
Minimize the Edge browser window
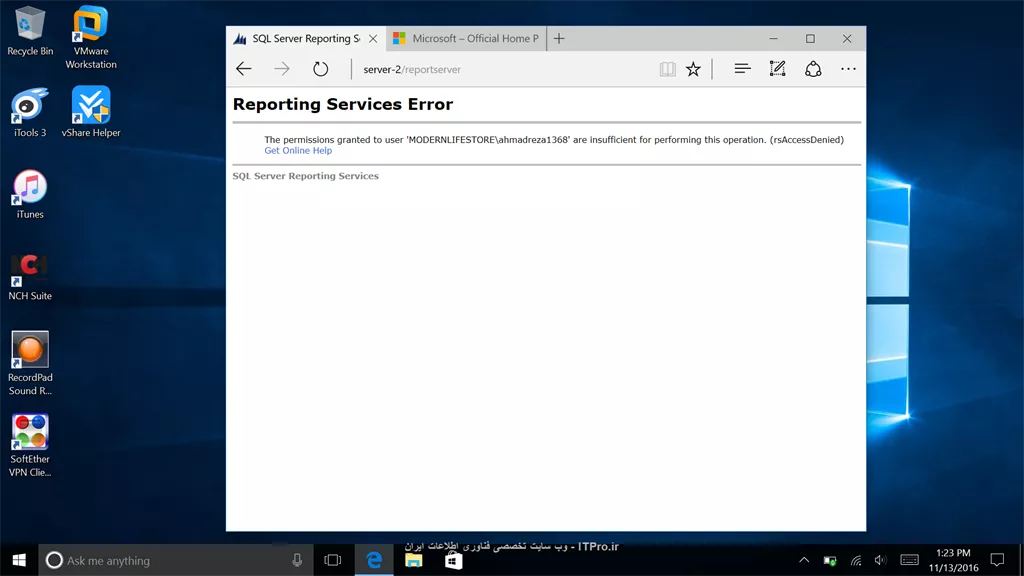pos(773,39)
